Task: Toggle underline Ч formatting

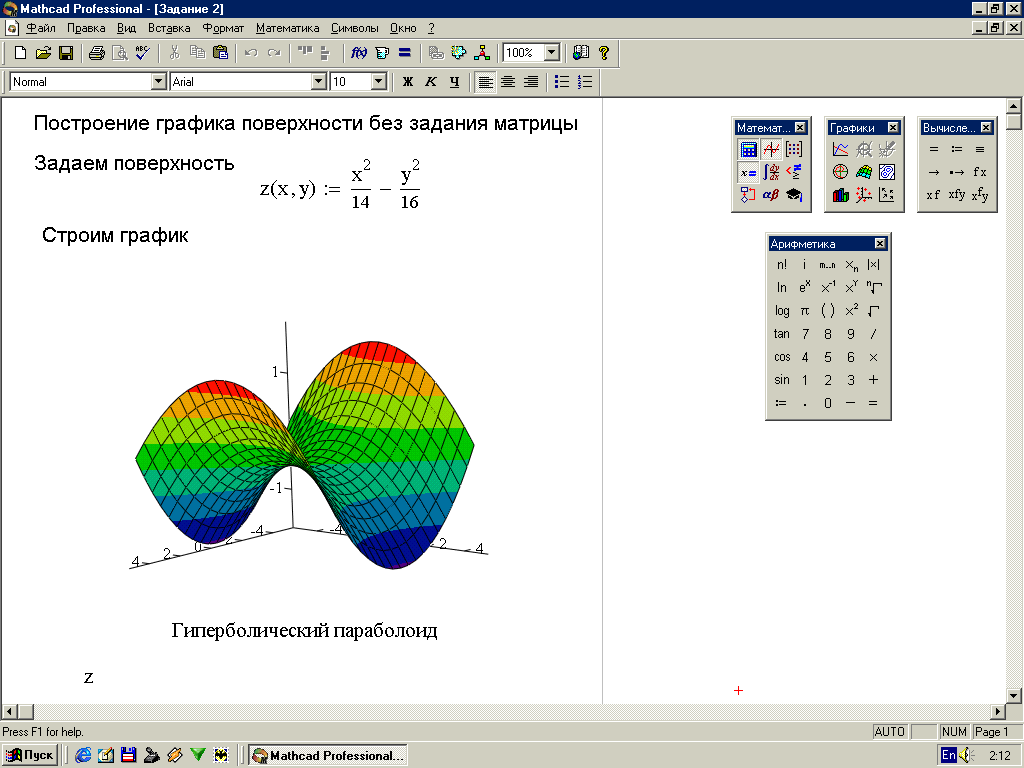Action: click(455, 82)
